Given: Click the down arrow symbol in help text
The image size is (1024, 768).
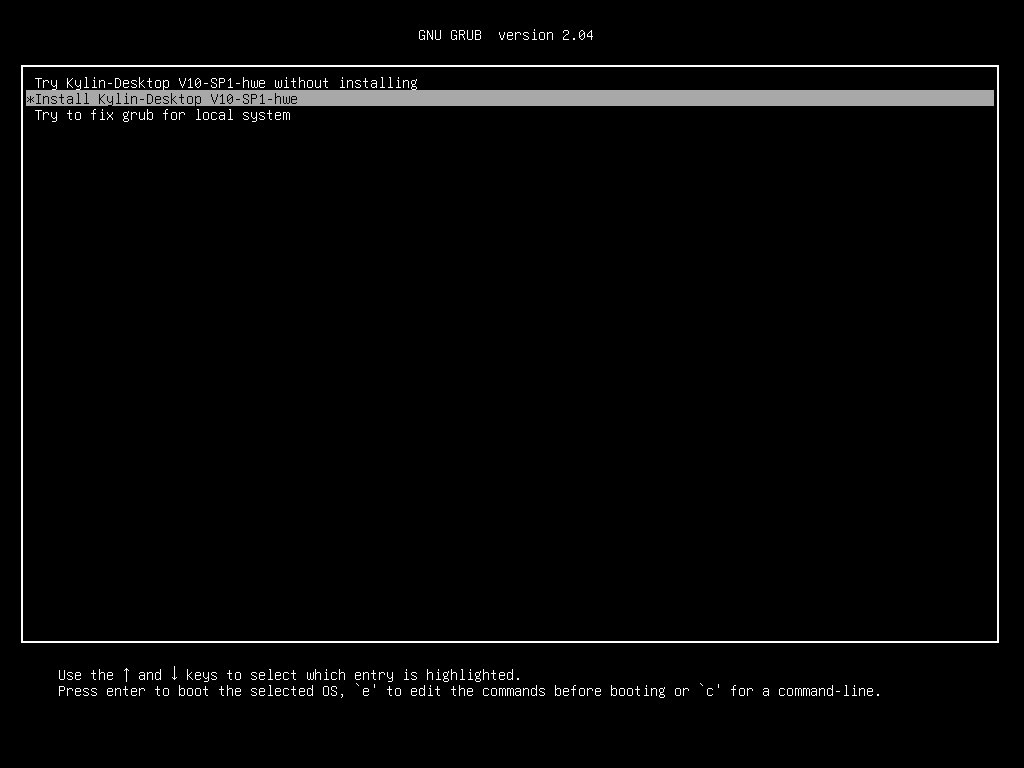Looking at the screenshot, I should 174,675.
